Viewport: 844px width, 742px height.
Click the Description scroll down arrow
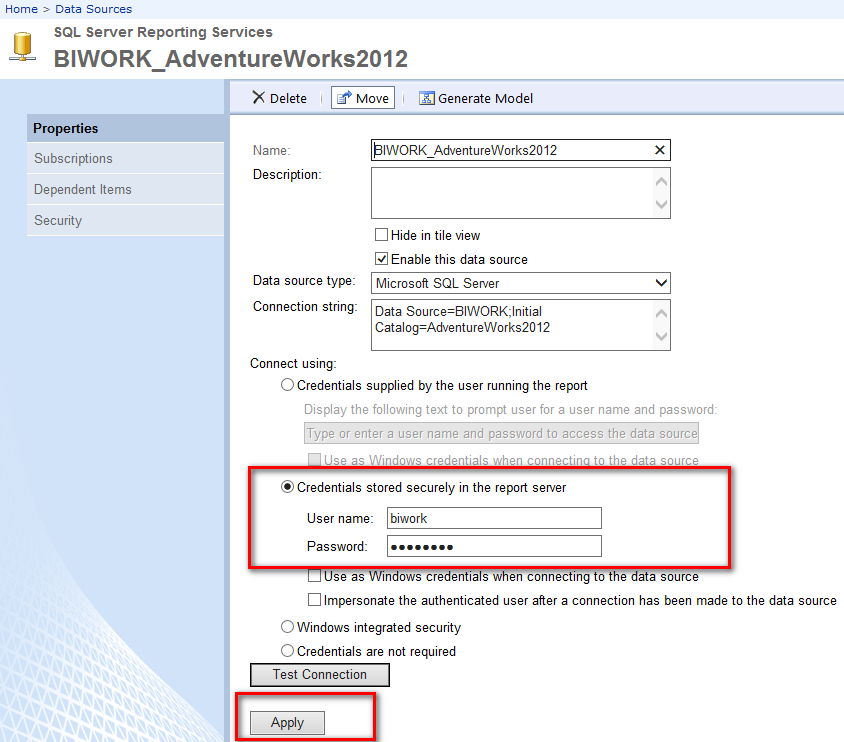click(x=662, y=204)
